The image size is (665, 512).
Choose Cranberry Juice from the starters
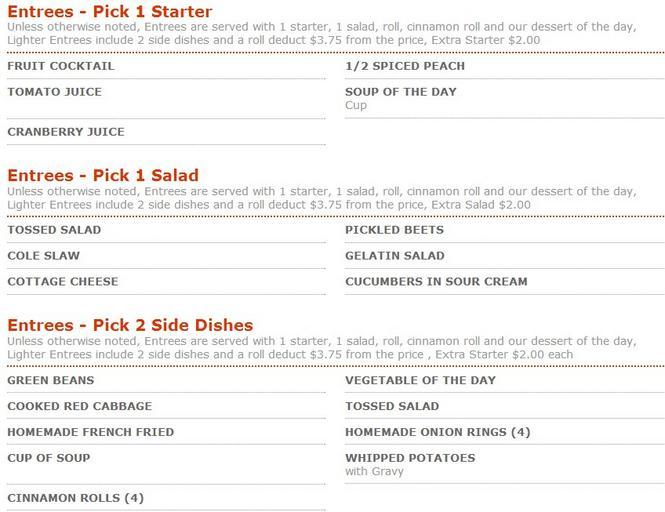click(66, 132)
